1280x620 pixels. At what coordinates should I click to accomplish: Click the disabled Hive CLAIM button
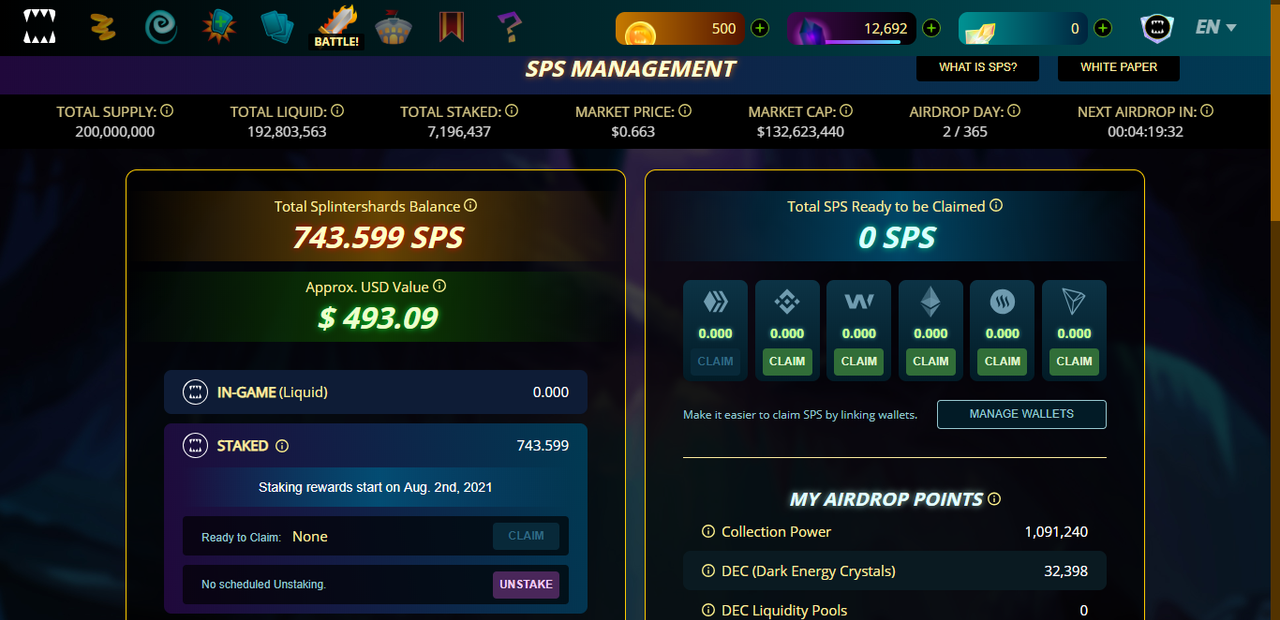715,361
